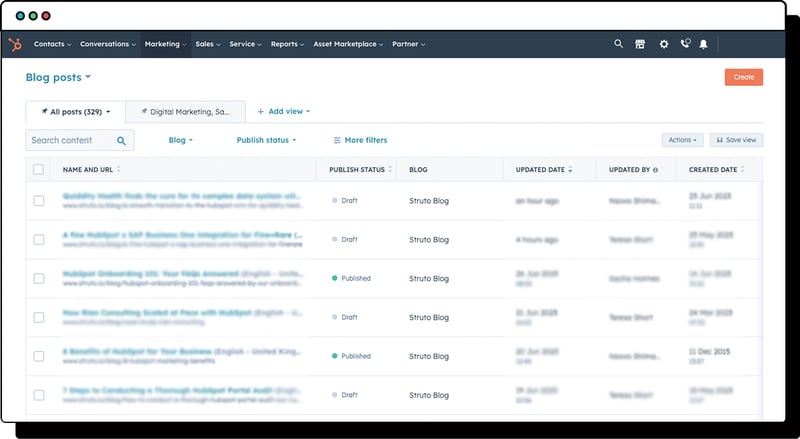Click the Save view button

pyautogui.click(x=736, y=140)
